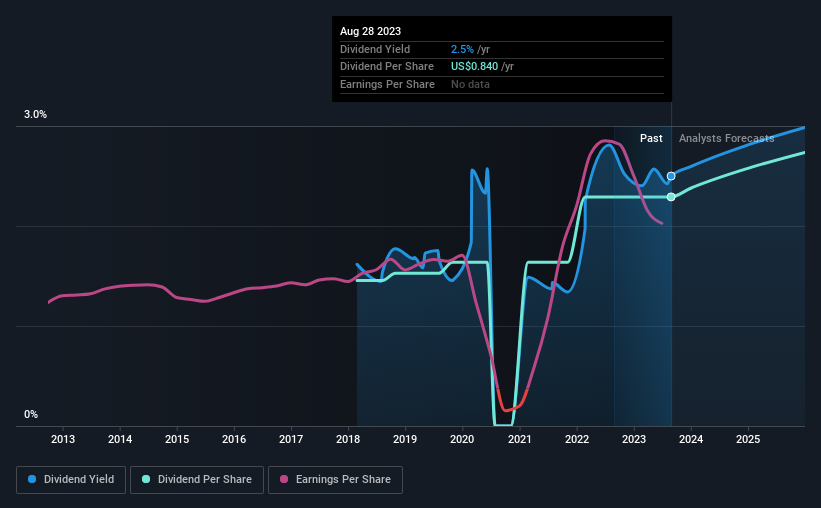
Task: Select the 2023 year axis label
Action: point(634,439)
